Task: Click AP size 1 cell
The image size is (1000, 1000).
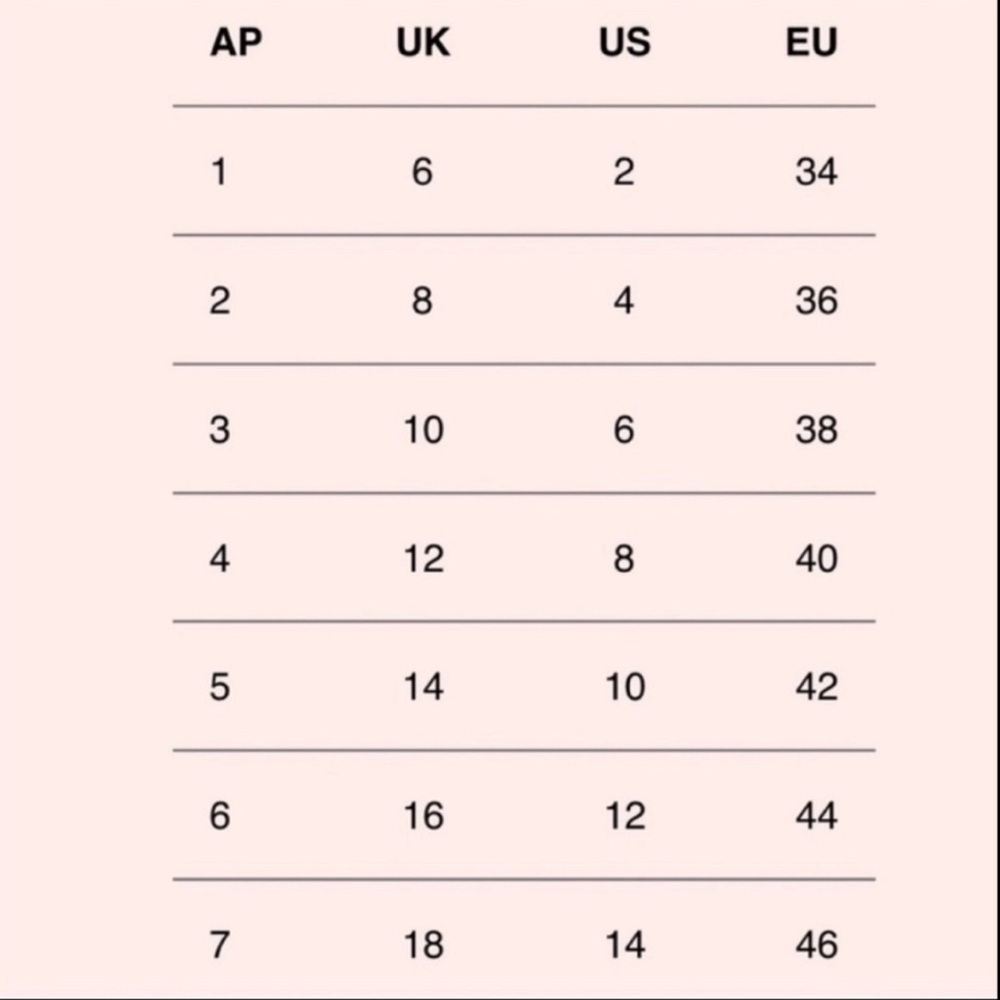Action: point(219,172)
